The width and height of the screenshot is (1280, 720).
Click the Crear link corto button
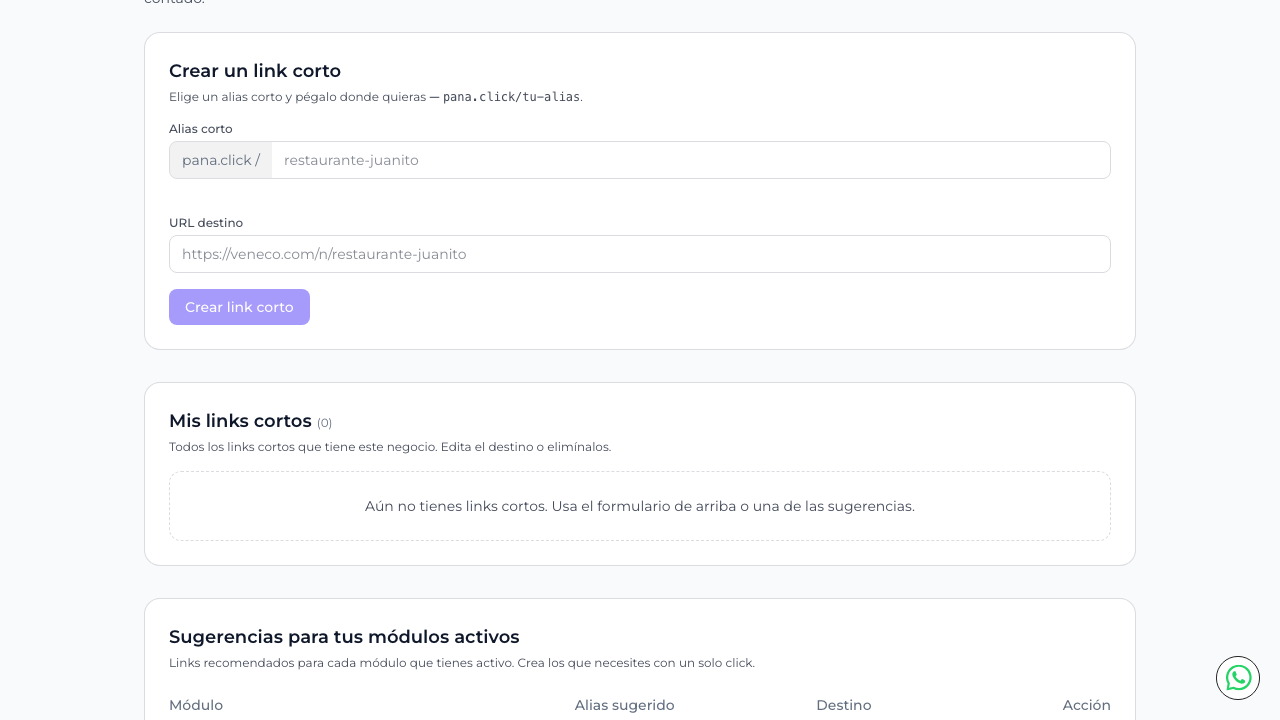click(x=239, y=307)
